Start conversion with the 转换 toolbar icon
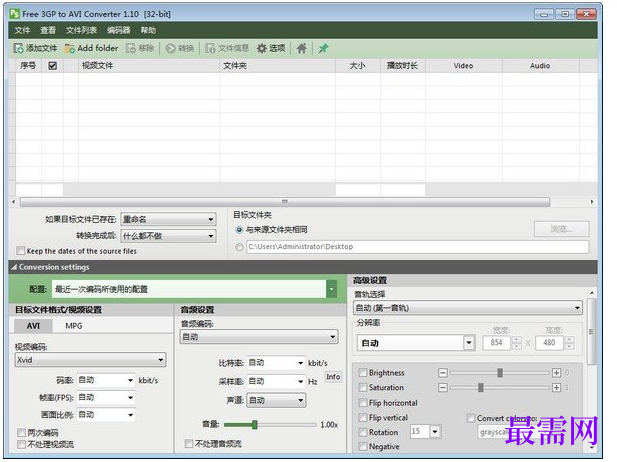617x462 pixels. point(170,48)
